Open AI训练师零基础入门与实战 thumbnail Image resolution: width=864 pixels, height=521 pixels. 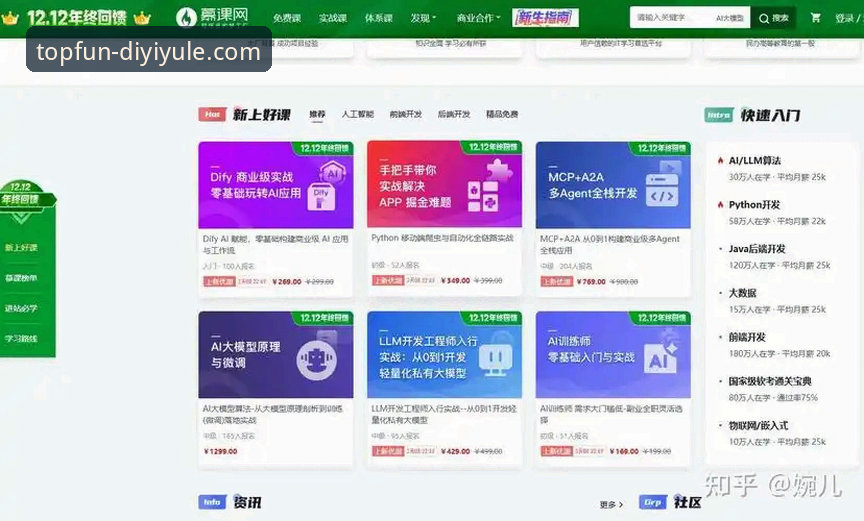click(613, 354)
